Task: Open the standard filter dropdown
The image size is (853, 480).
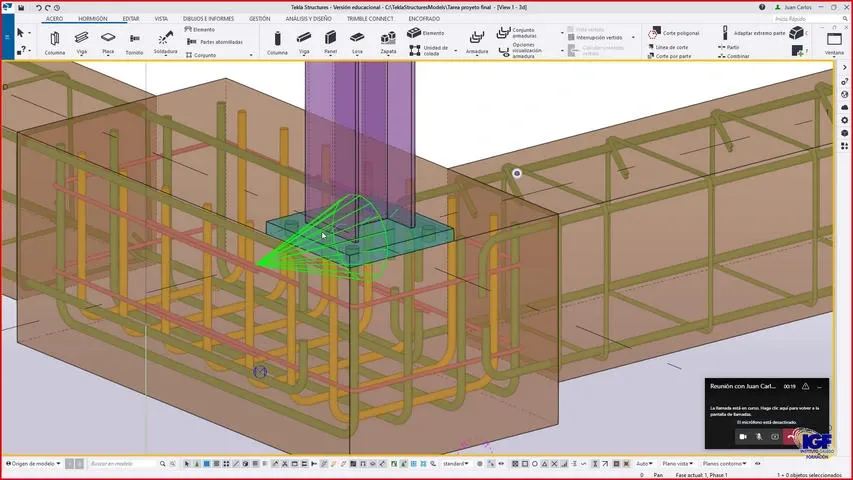Action: 455,464
